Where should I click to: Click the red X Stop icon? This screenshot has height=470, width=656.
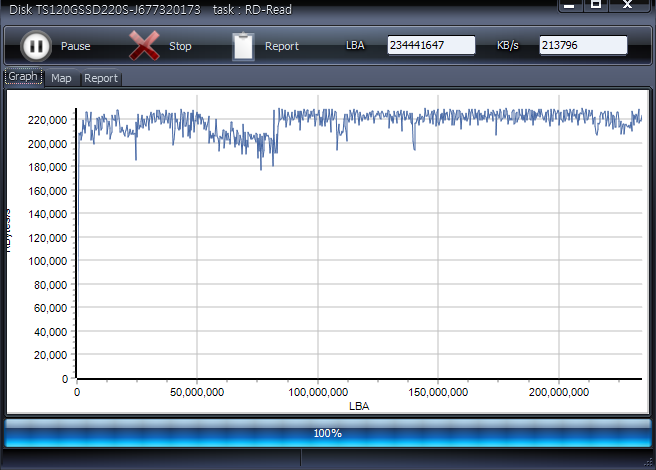pos(145,46)
